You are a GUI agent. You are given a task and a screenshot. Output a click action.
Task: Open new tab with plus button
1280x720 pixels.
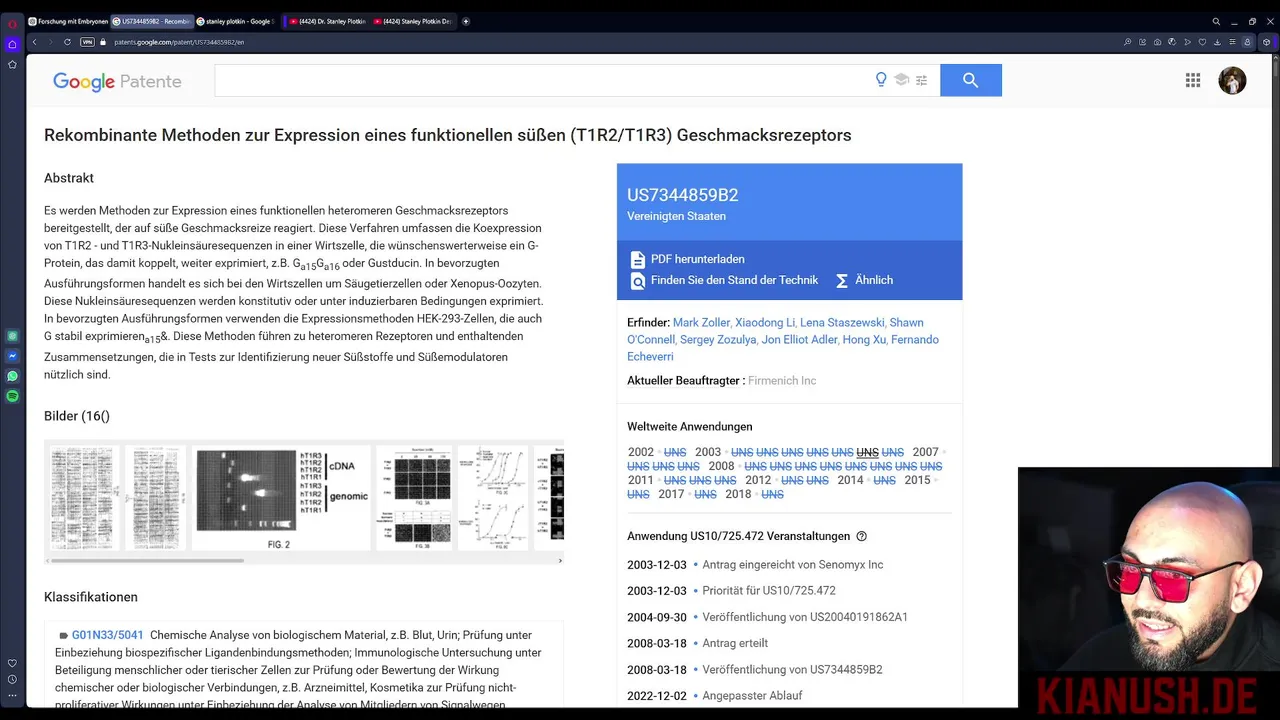point(466,21)
